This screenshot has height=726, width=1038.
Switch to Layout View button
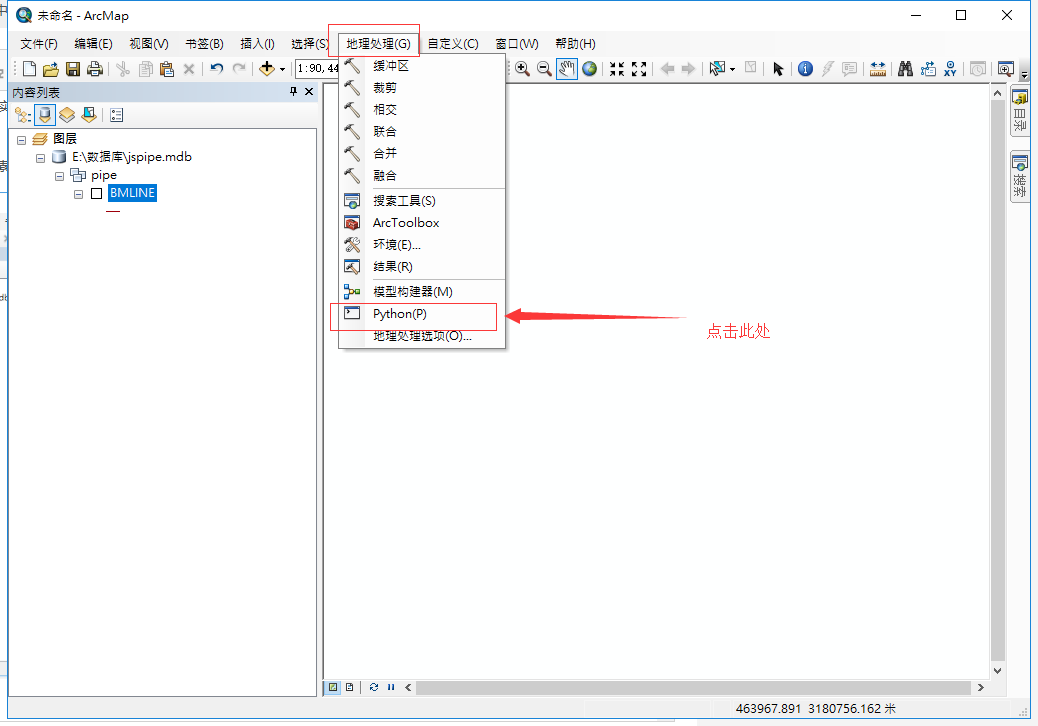350,687
